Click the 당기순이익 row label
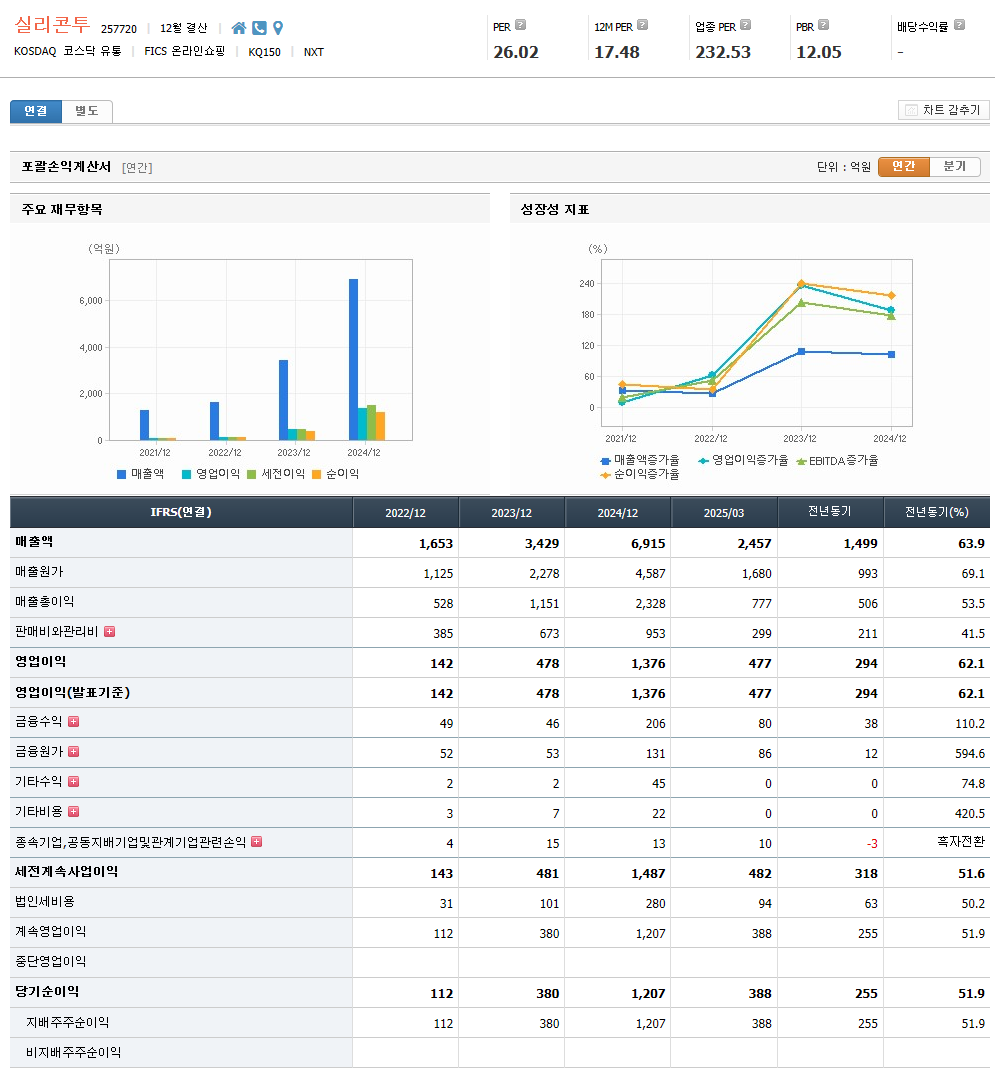 tap(47, 992)
